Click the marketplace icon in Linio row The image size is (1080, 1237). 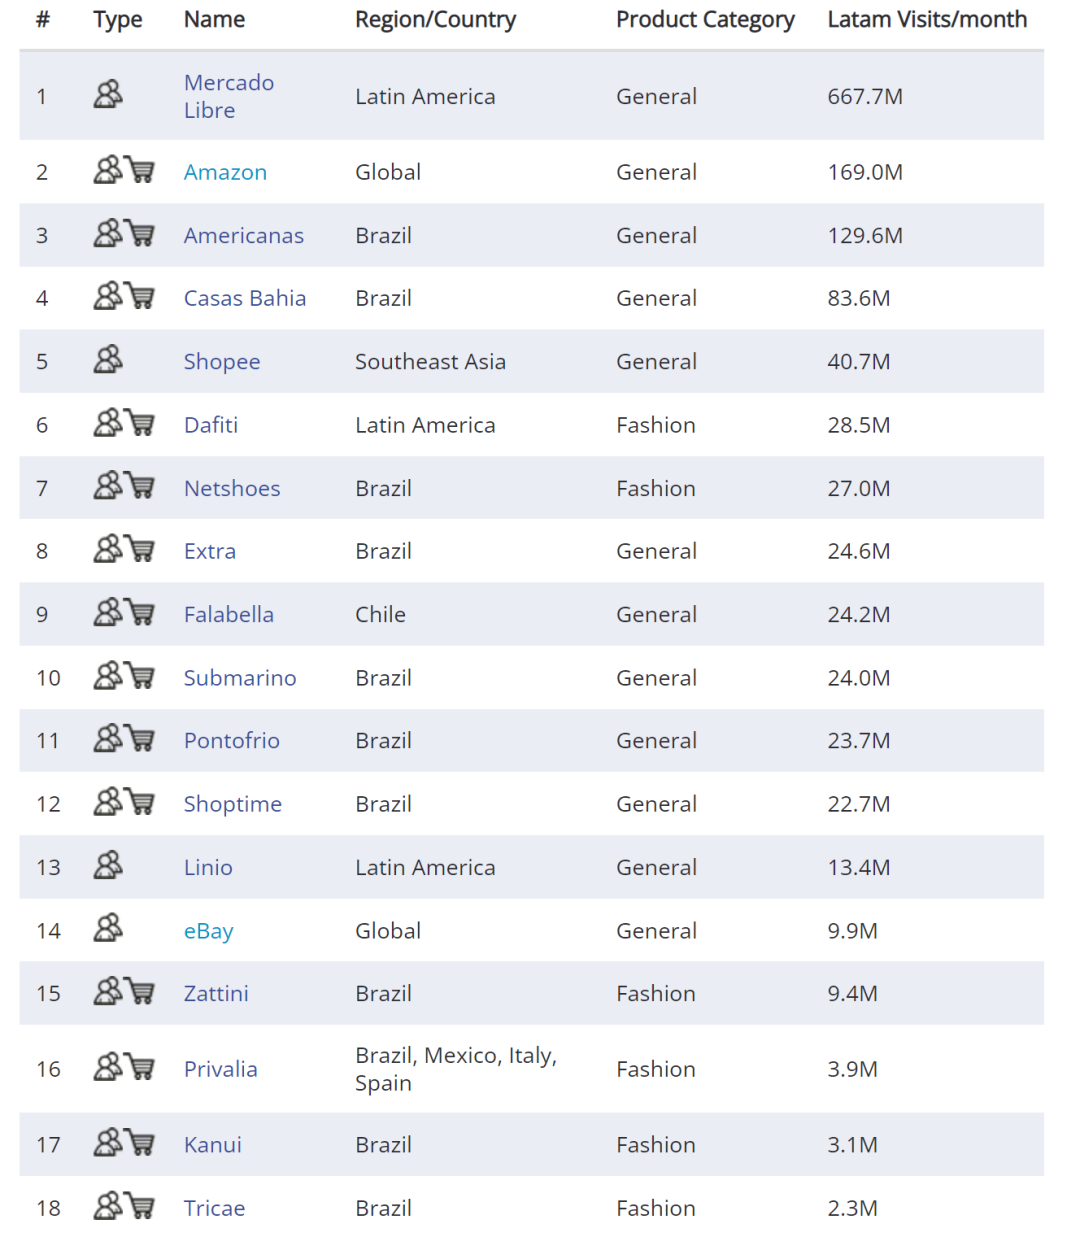coord(108,865)
